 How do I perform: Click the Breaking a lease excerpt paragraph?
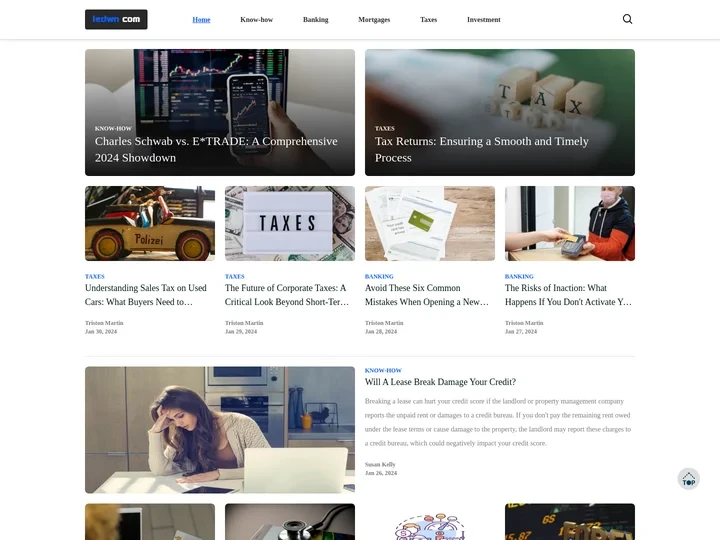498,422
